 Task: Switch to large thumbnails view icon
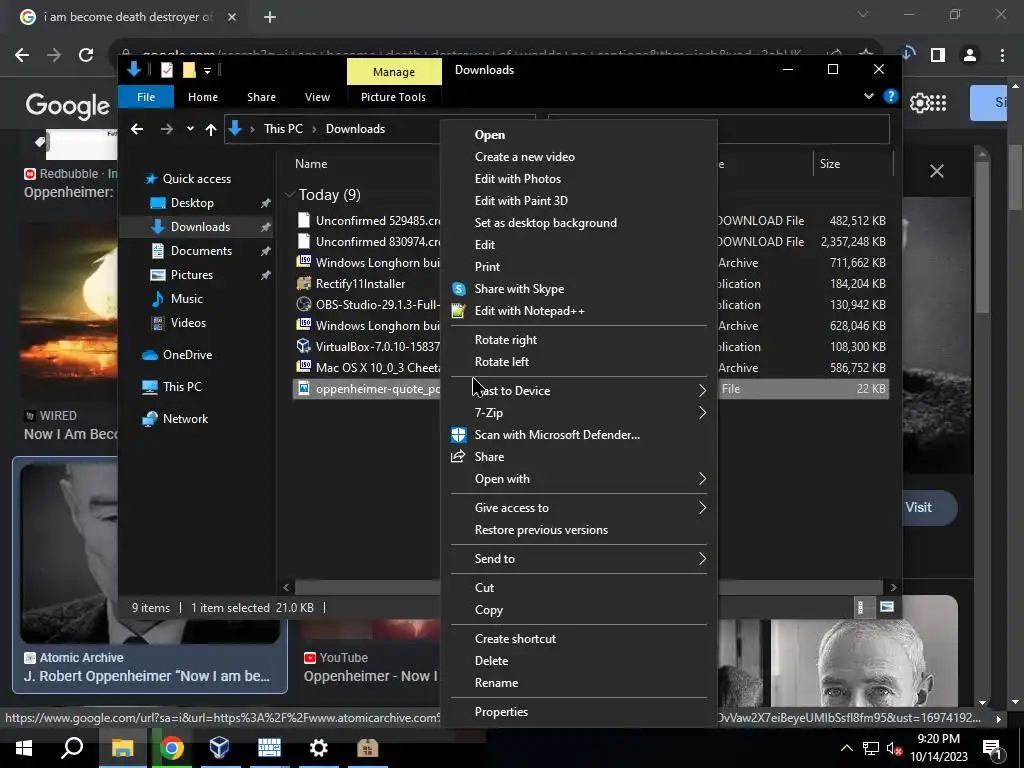[x=886, y=608]
